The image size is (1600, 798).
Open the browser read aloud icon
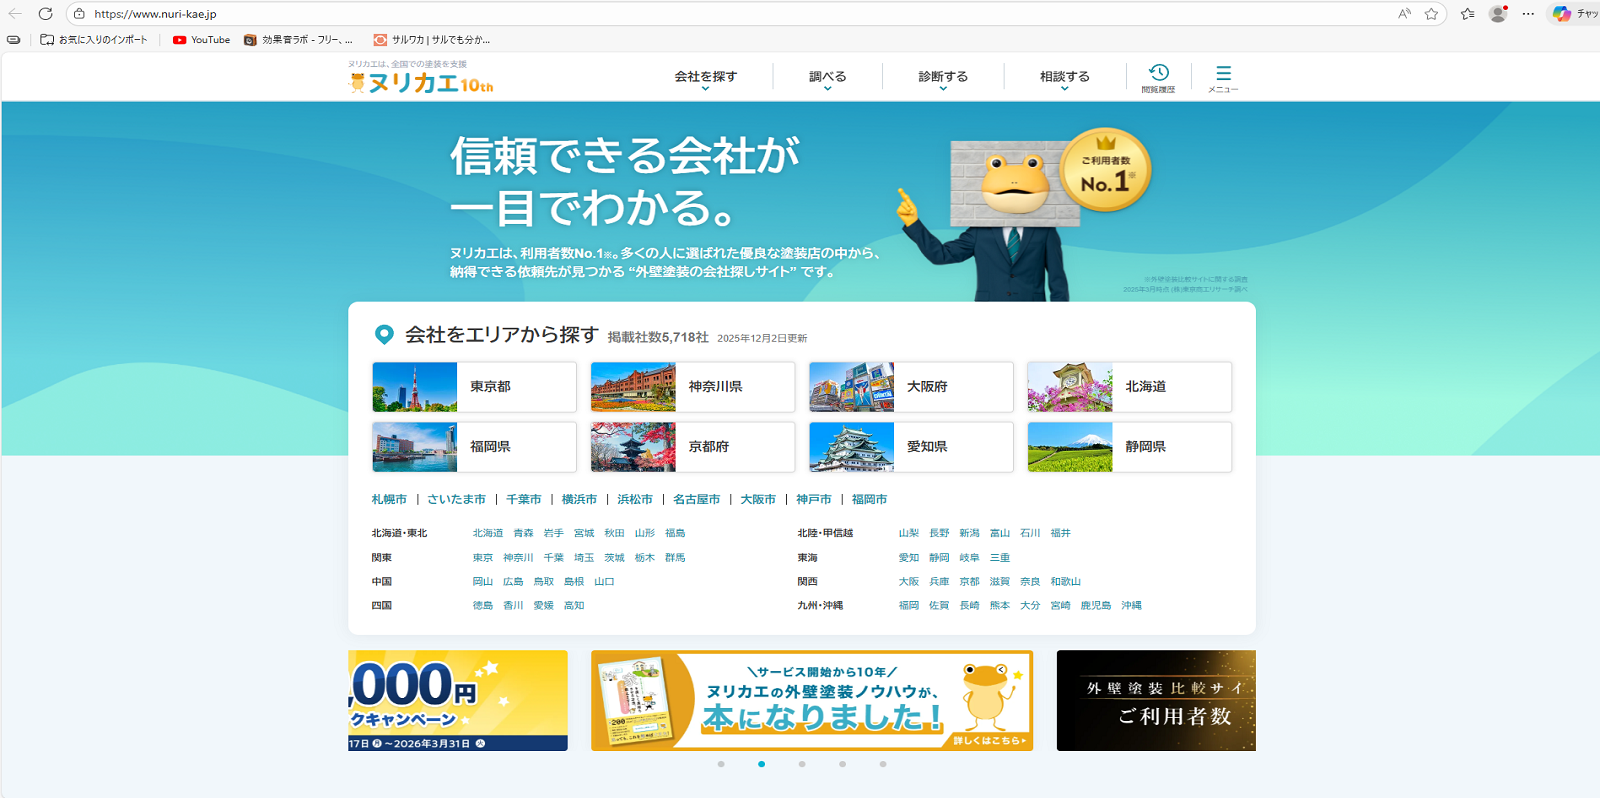pos(1404,14)
